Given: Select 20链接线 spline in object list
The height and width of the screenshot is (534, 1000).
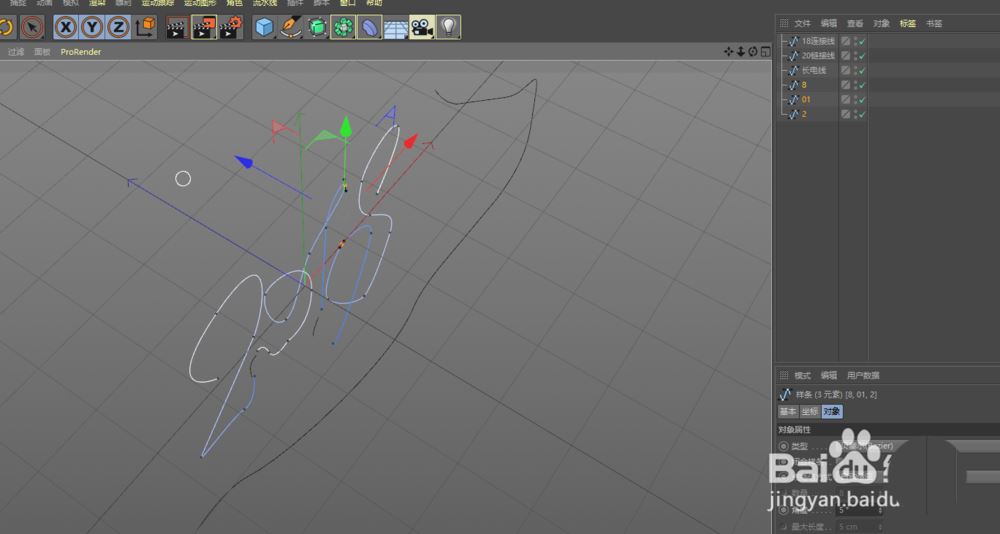Looking at the screenshot, I should [x=818, y=56].
